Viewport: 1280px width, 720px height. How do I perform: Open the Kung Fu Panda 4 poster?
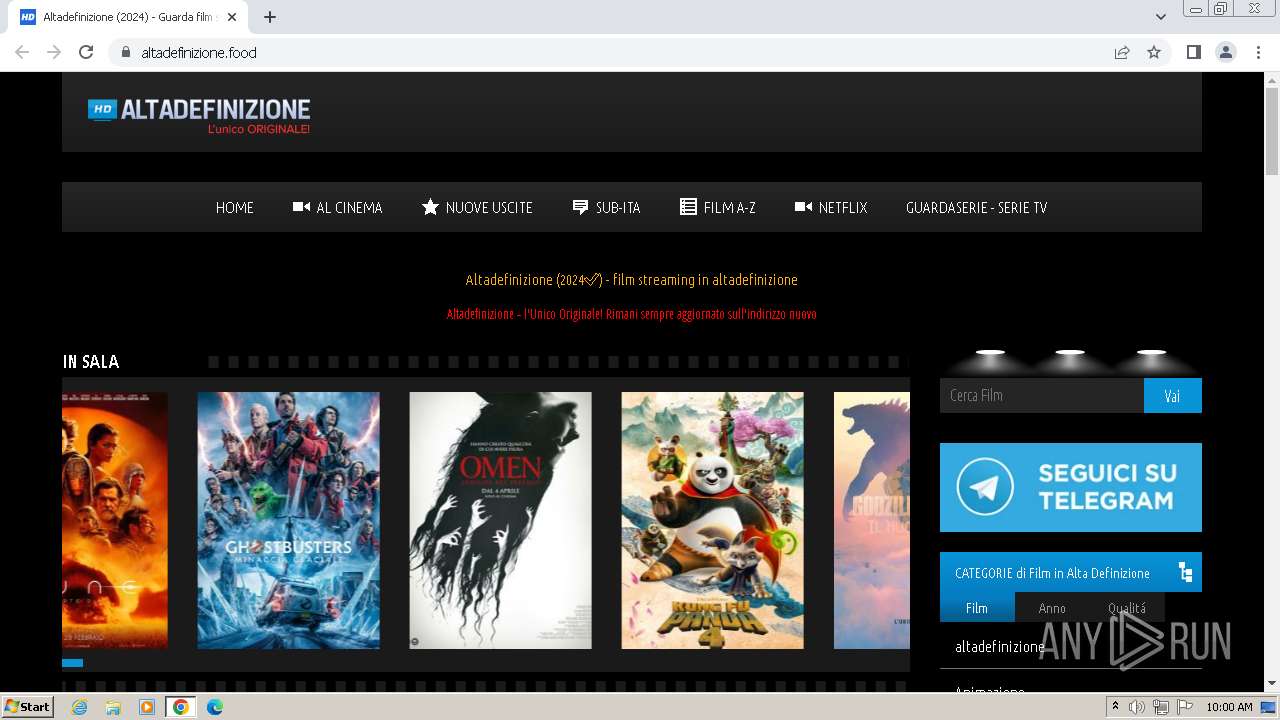click(x=712, y=520)
